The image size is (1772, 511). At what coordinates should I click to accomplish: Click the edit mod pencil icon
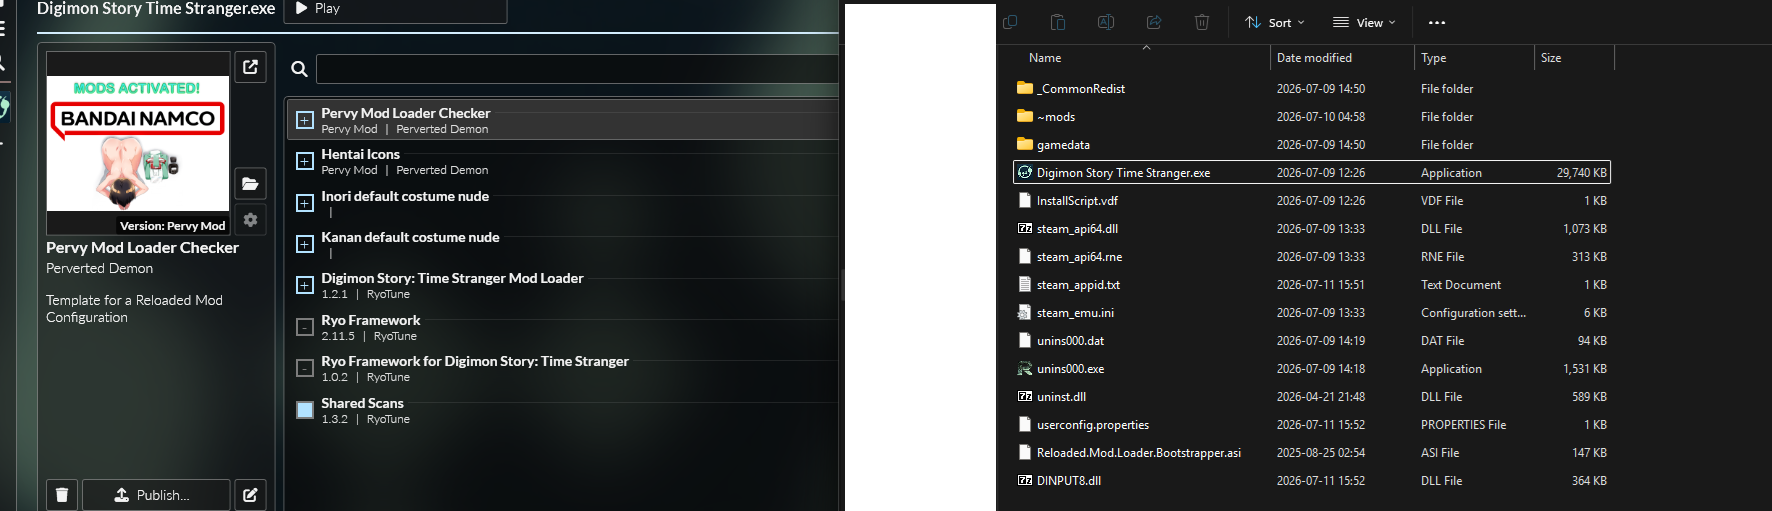(x=251, y=495)
